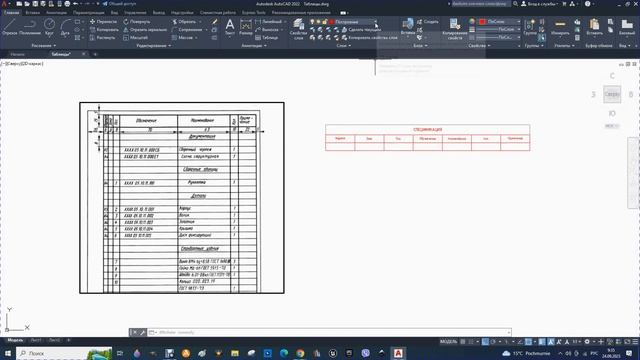Click the Undo arrow in quick access toolbar
Viewport: 640px width, 360px height.
[76, 4]
